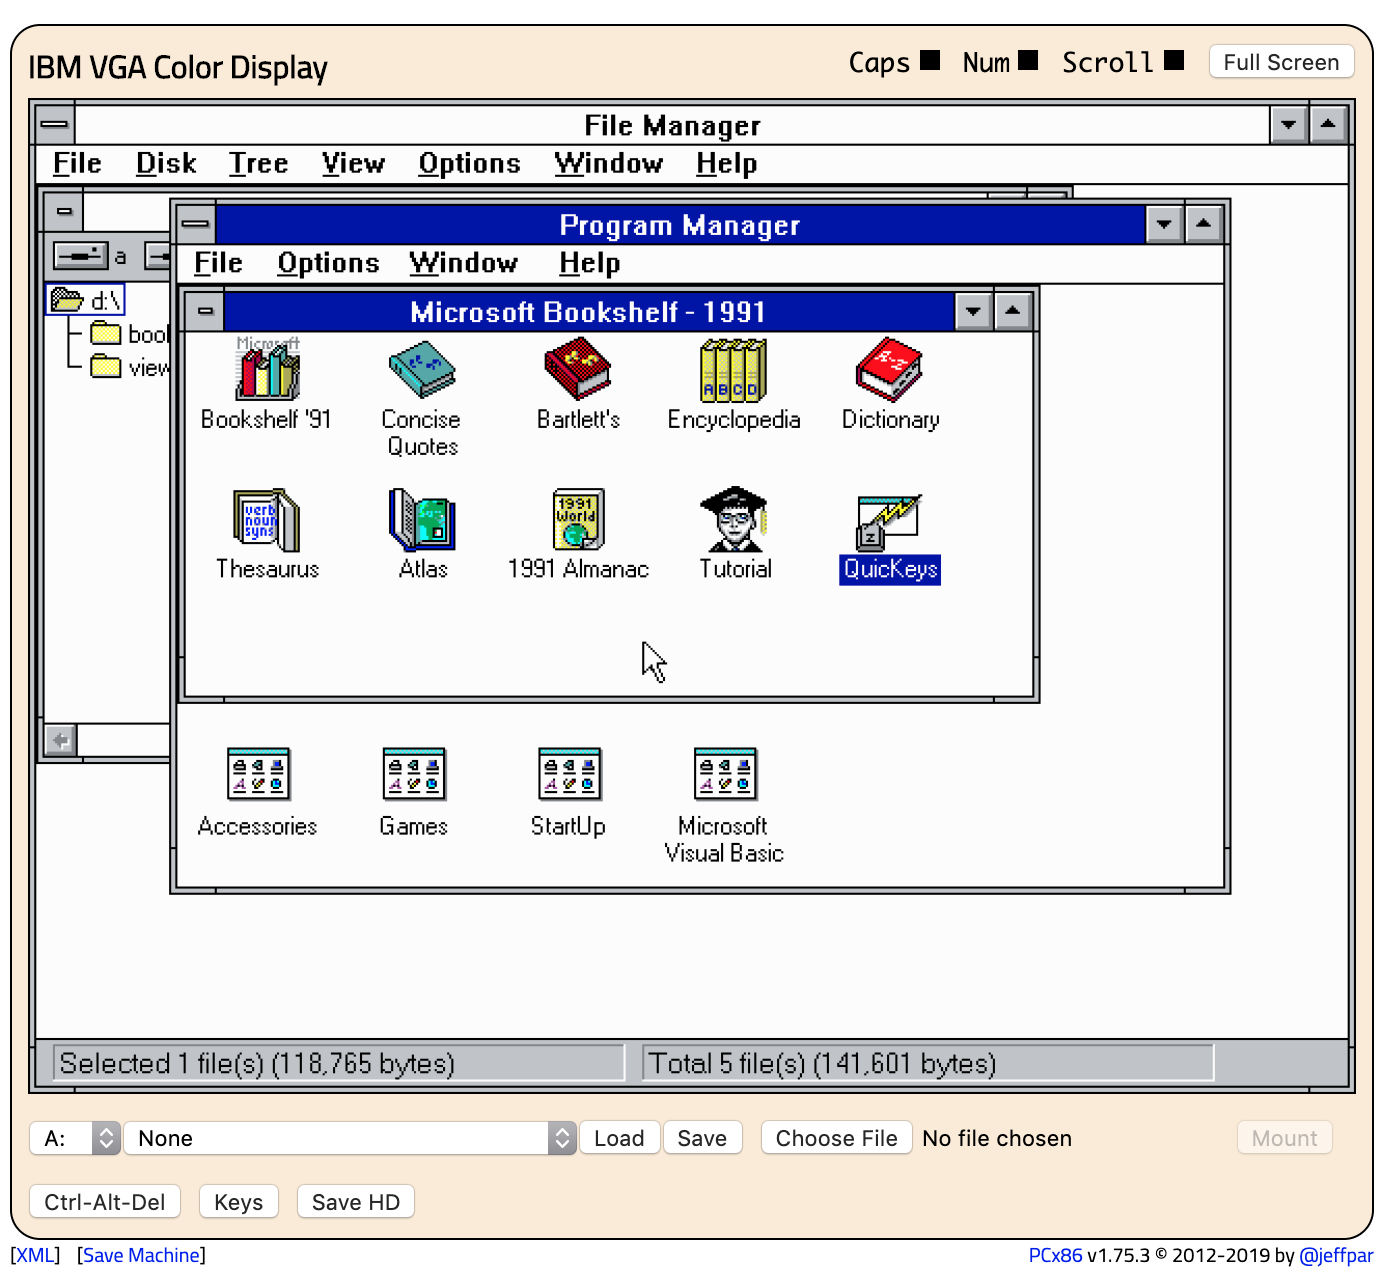The width and height of the screenshot is (1384, 1277).
Task: Click the Program Manager title bar
Action: [x=679, y=225]
